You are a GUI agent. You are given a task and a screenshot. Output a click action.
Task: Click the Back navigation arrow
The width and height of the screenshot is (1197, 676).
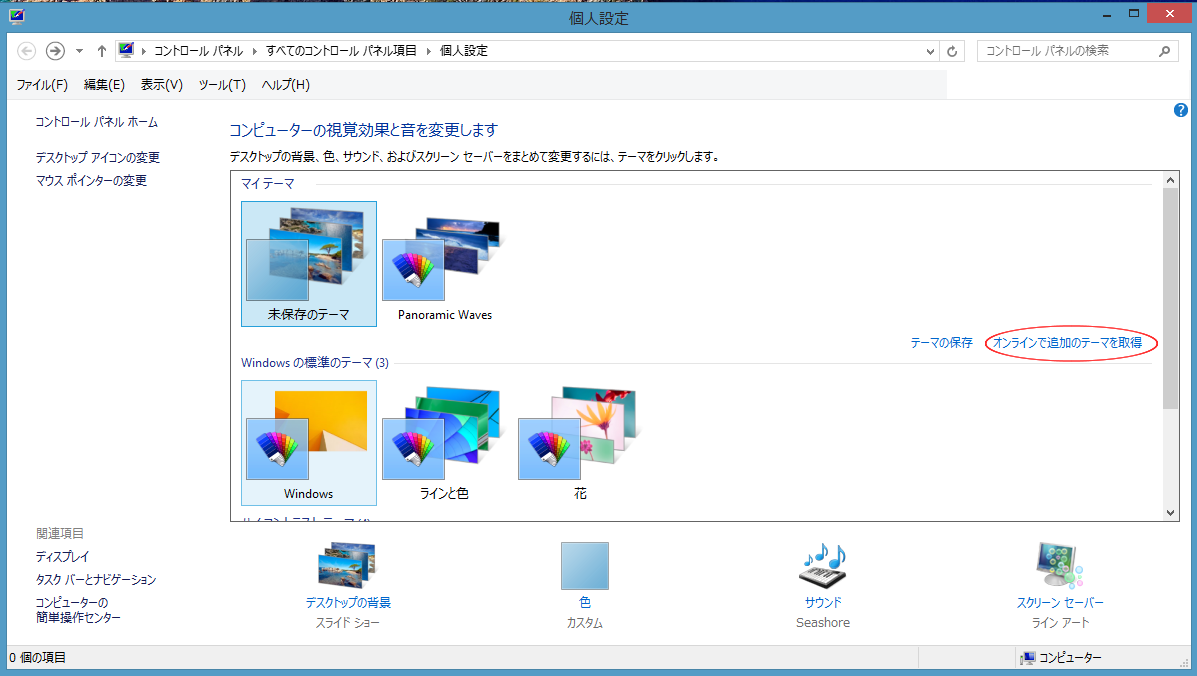point(27,51)
